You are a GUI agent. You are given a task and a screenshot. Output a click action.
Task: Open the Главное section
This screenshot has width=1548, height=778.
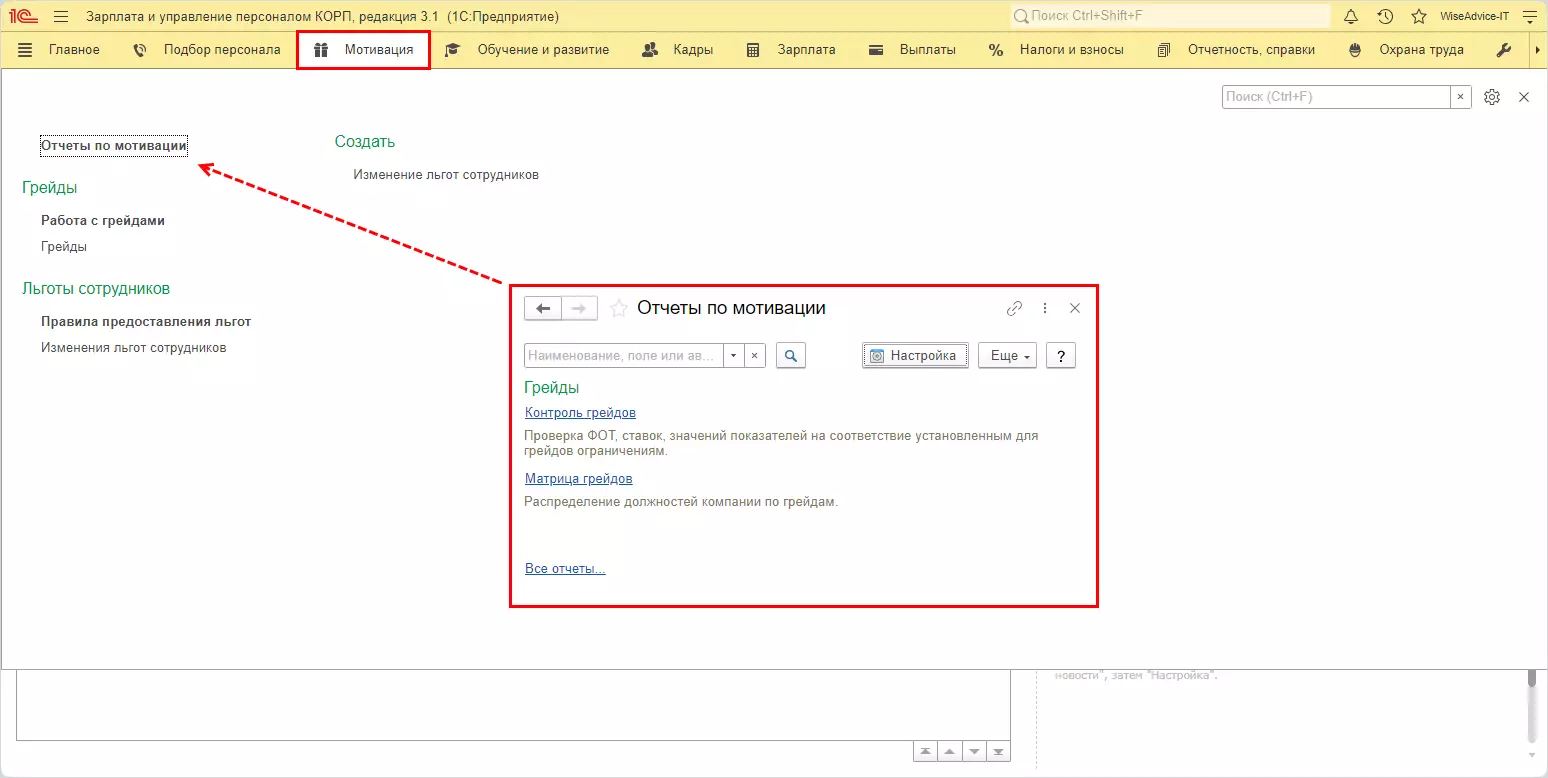[x=74, y=50]
